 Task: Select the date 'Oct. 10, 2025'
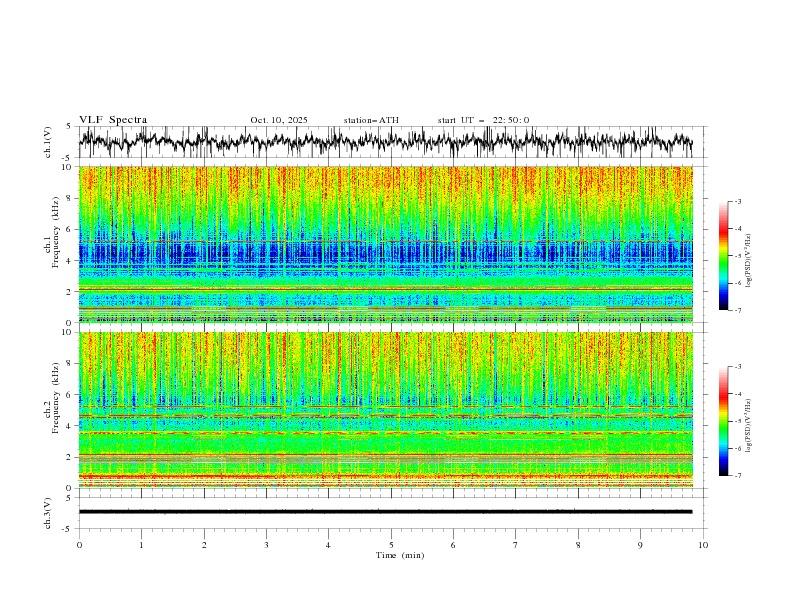pos(279,120)
